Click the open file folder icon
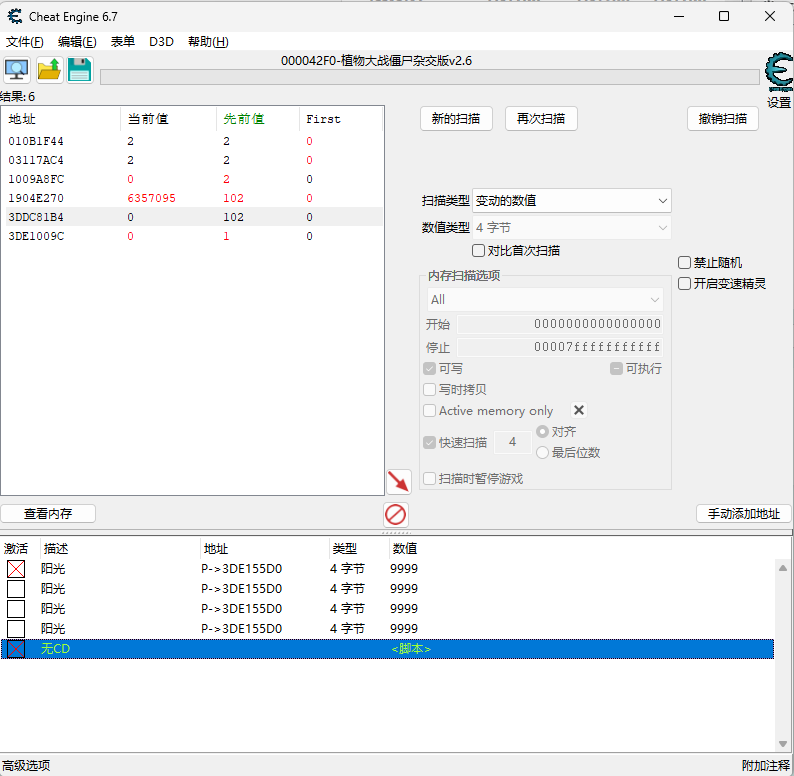794x776 pixels. point(49,69)
